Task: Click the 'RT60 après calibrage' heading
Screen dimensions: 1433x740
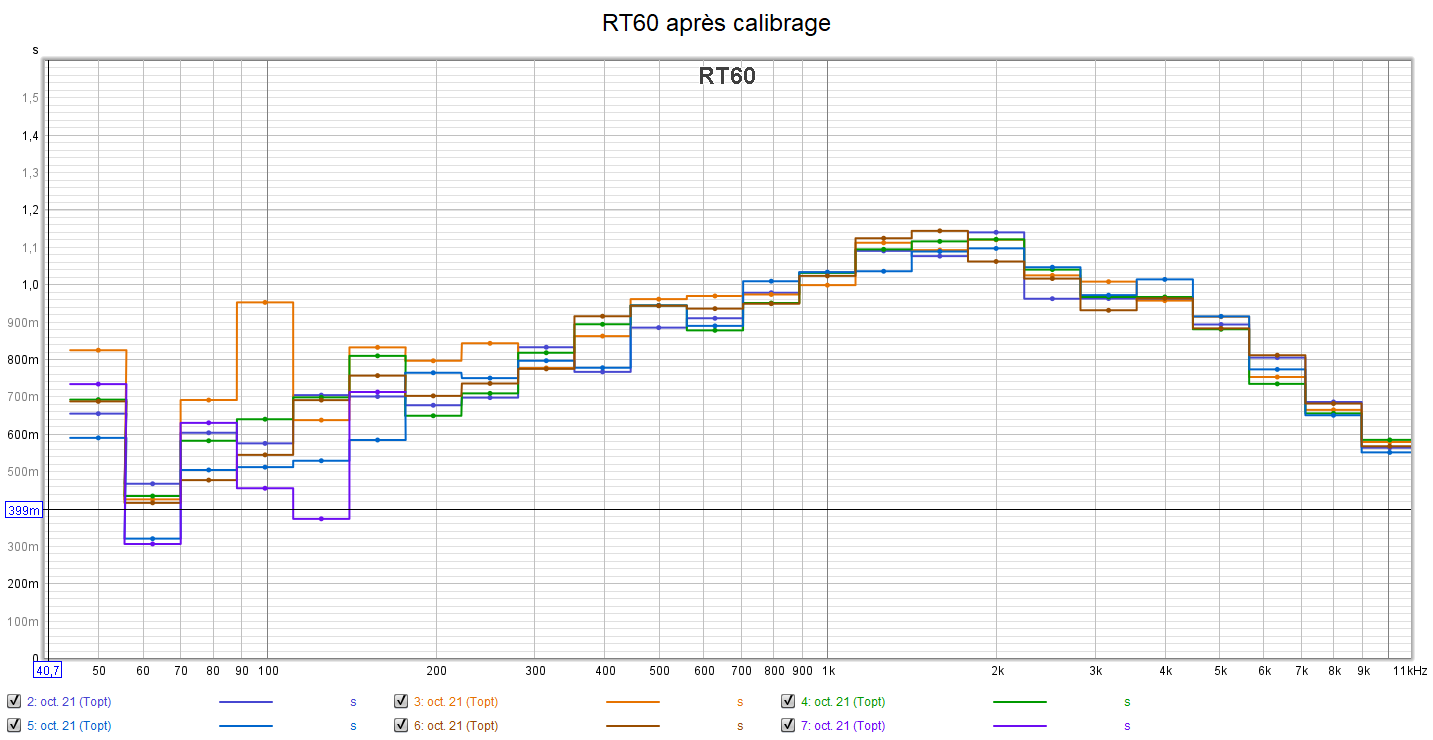Action: (716, 23)
